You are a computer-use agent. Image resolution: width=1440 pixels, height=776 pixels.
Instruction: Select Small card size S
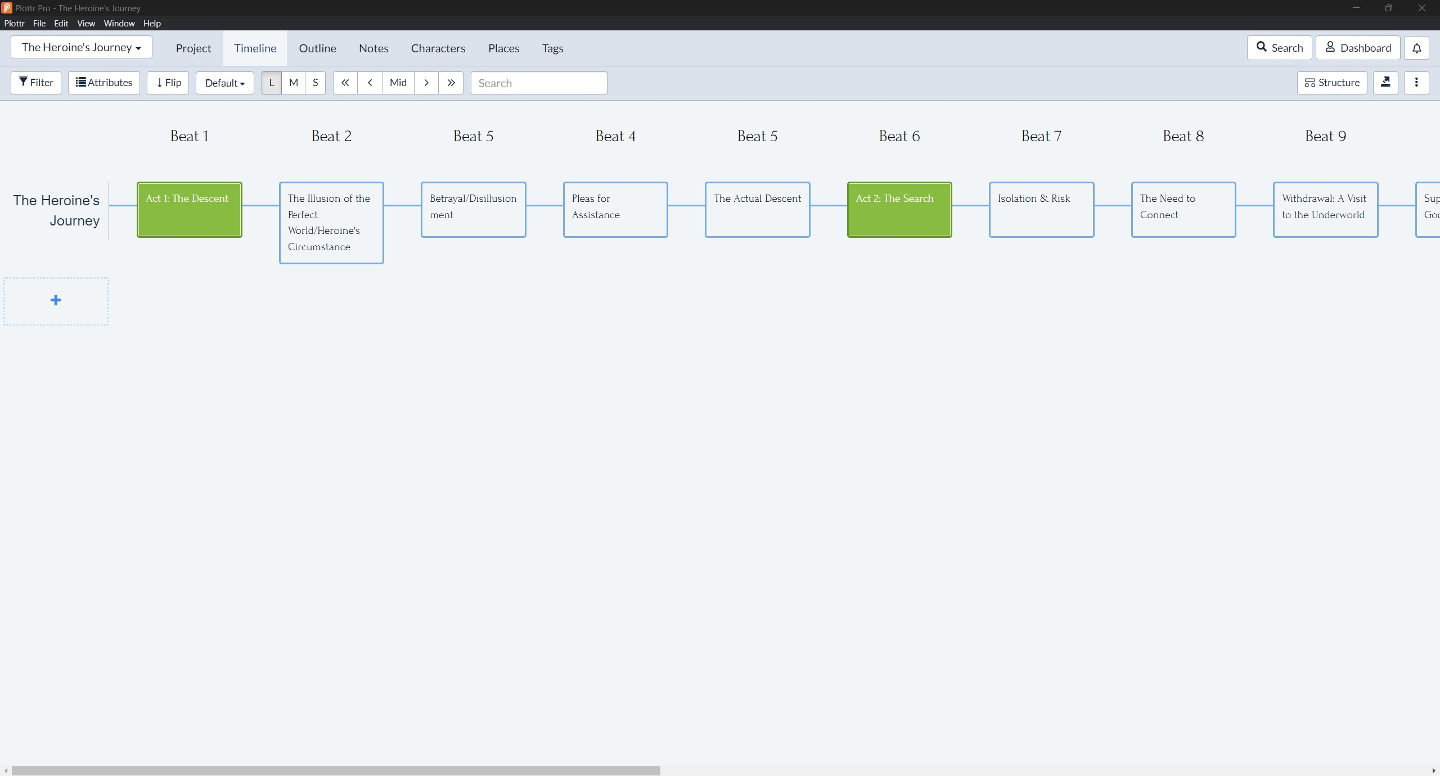click(x=315, y=83)
